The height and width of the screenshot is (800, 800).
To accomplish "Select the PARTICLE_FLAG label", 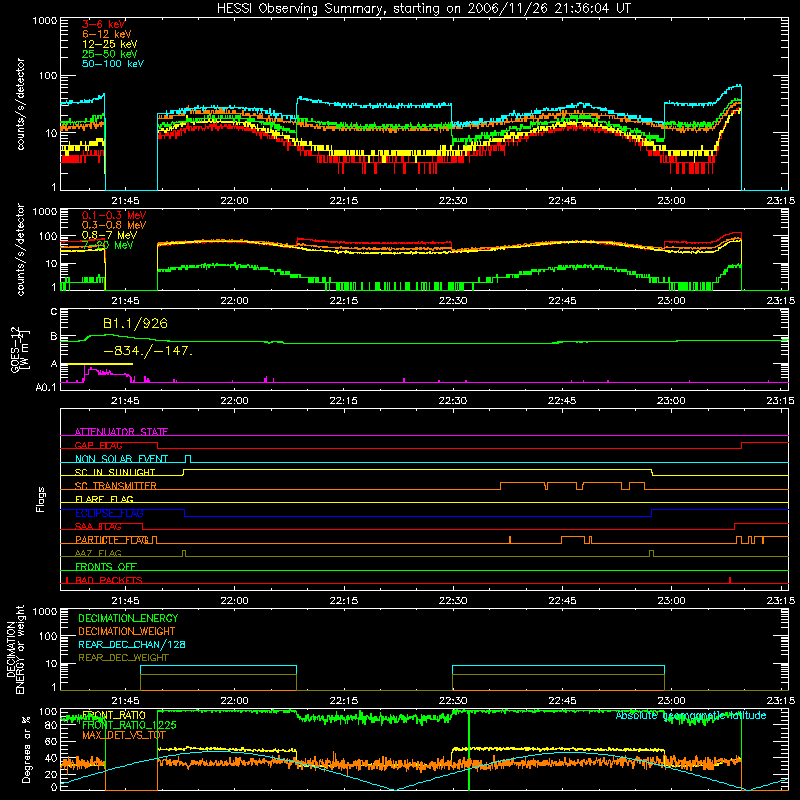I will point(112,540).
